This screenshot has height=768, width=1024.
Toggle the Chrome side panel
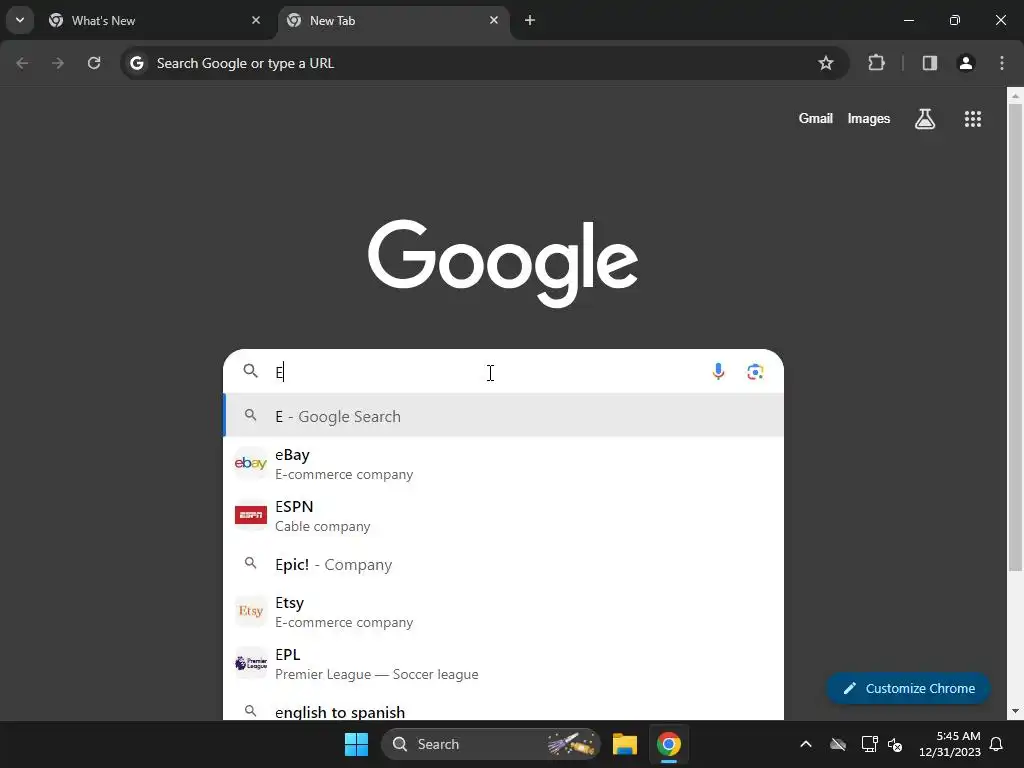pyautogui.click(x=929, y=63)
